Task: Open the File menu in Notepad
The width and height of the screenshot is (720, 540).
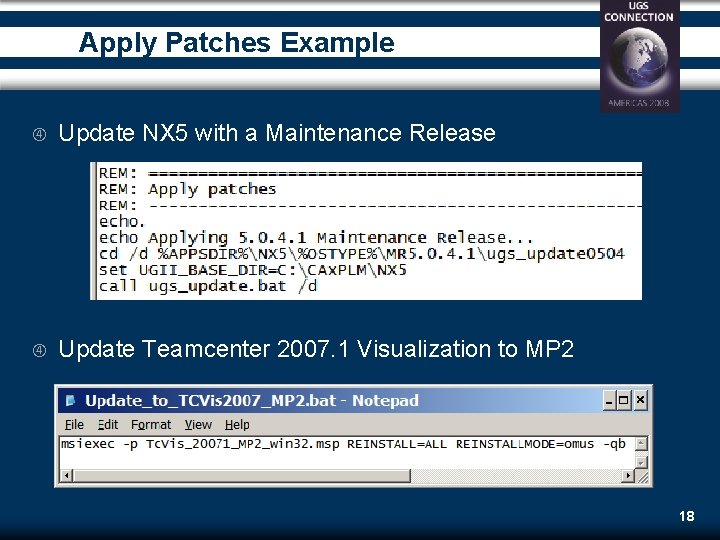Action: [x=74, y=425]
